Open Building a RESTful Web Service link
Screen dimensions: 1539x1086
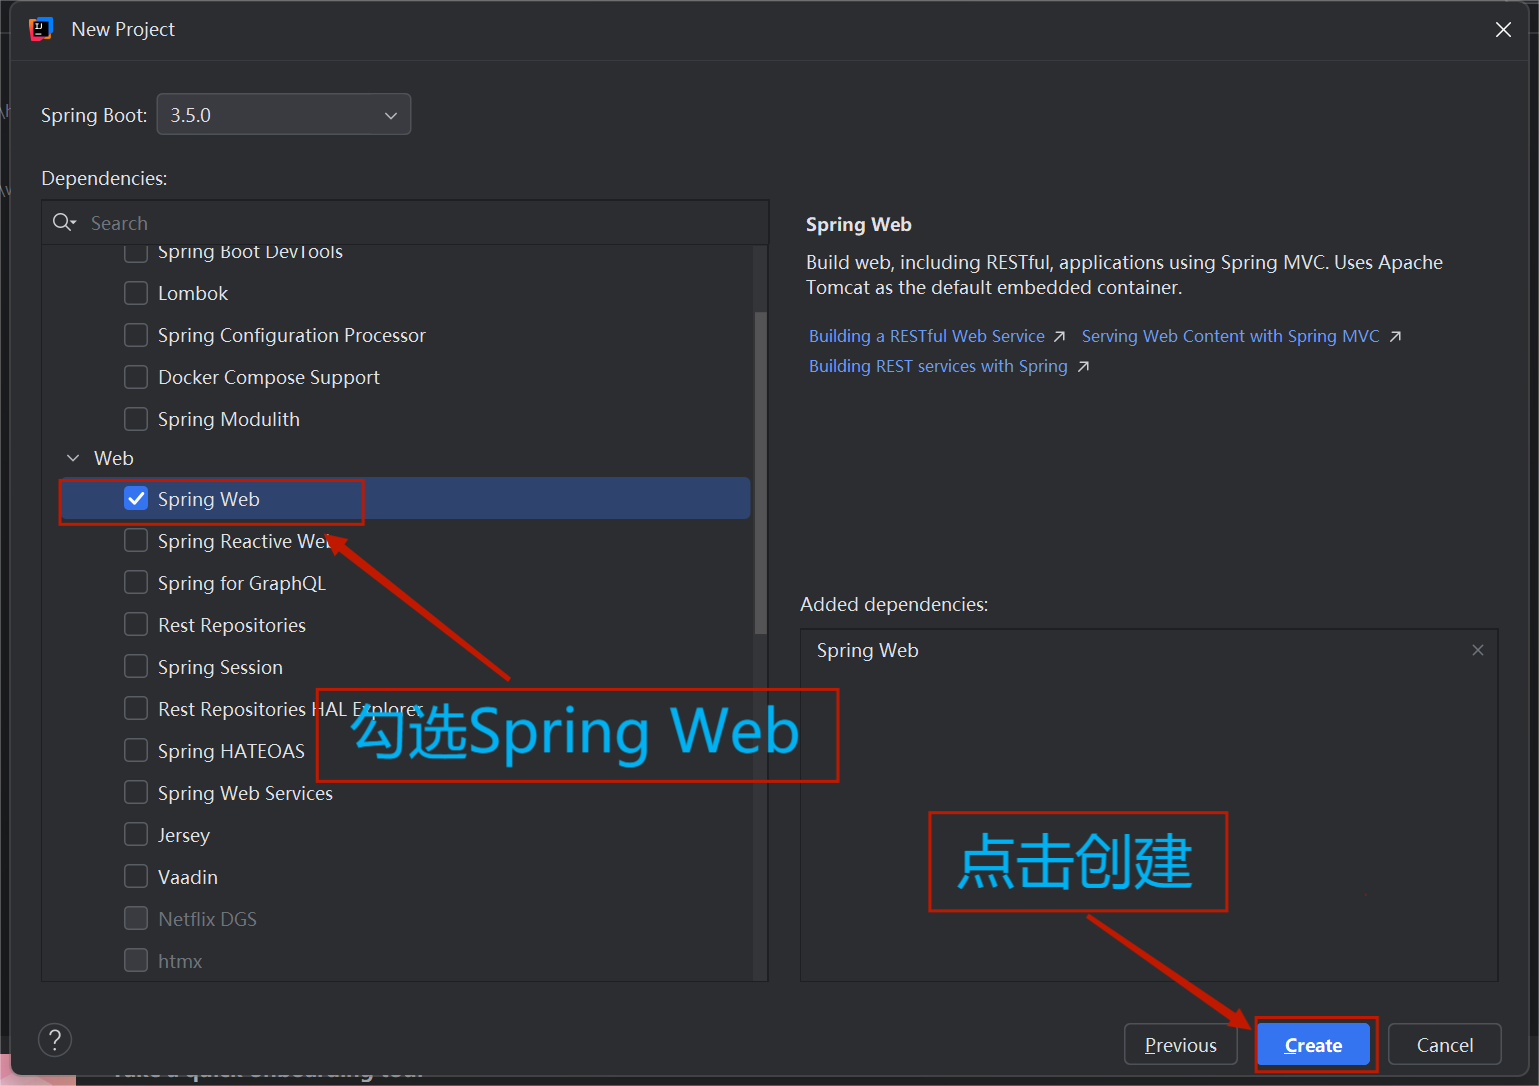coord(926,337)
